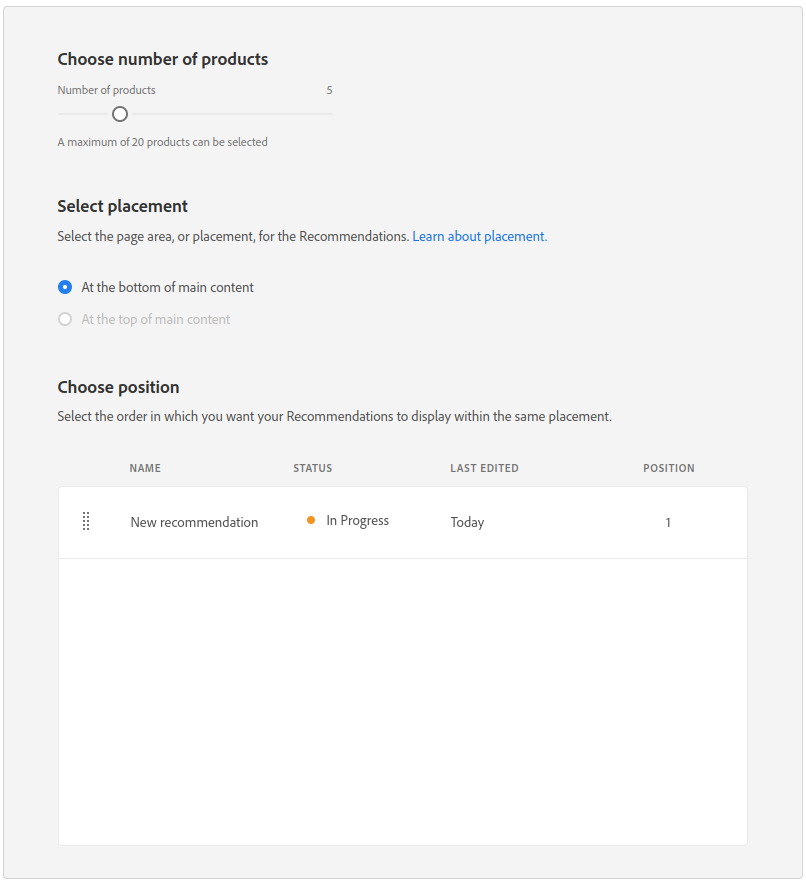This screenshot has width=806, height=883.
Task: Click the Today last edited cell
Action: [467, 522]
